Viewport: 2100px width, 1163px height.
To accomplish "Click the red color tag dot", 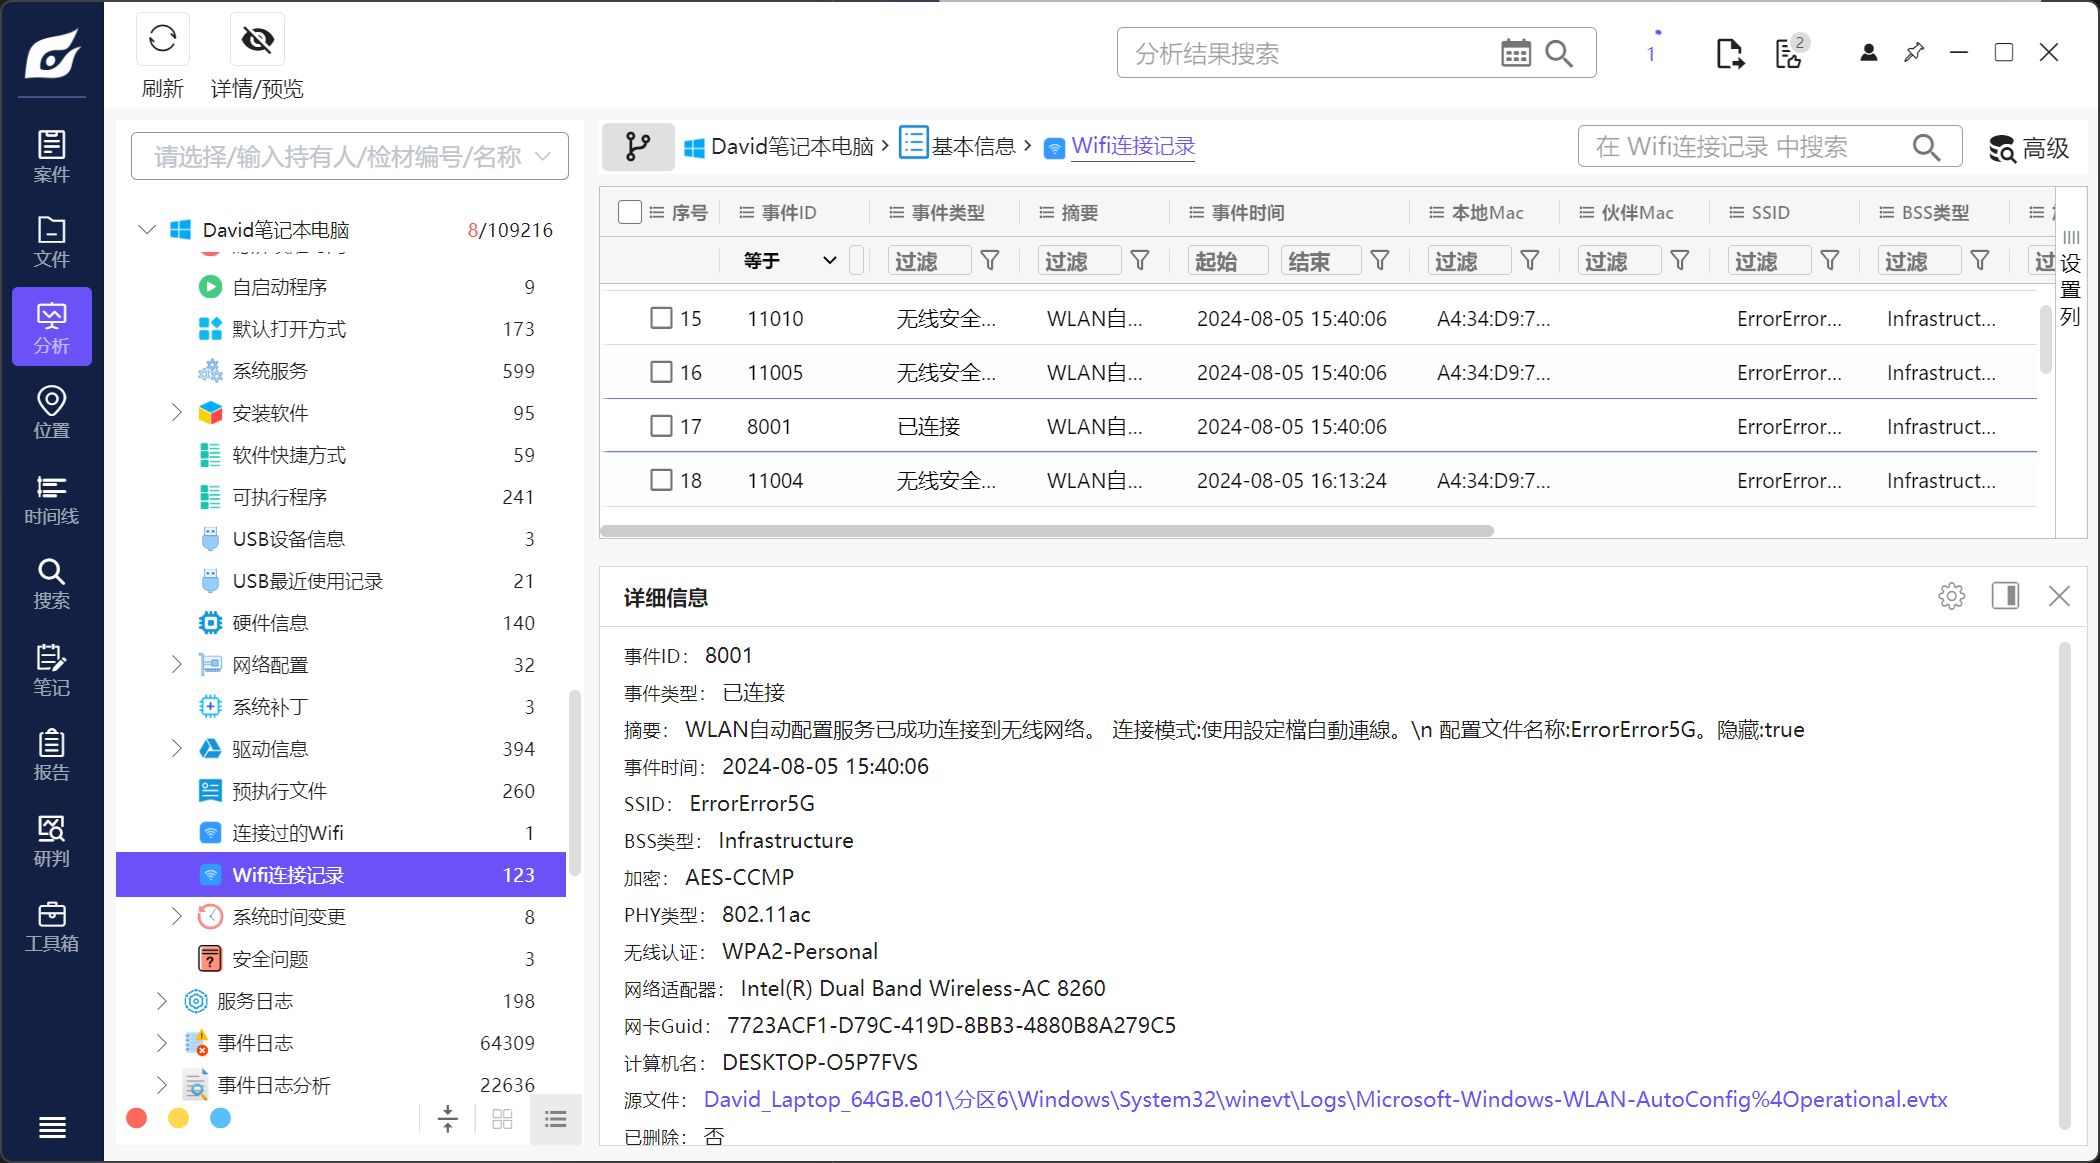I will (x=137, y=1118).
